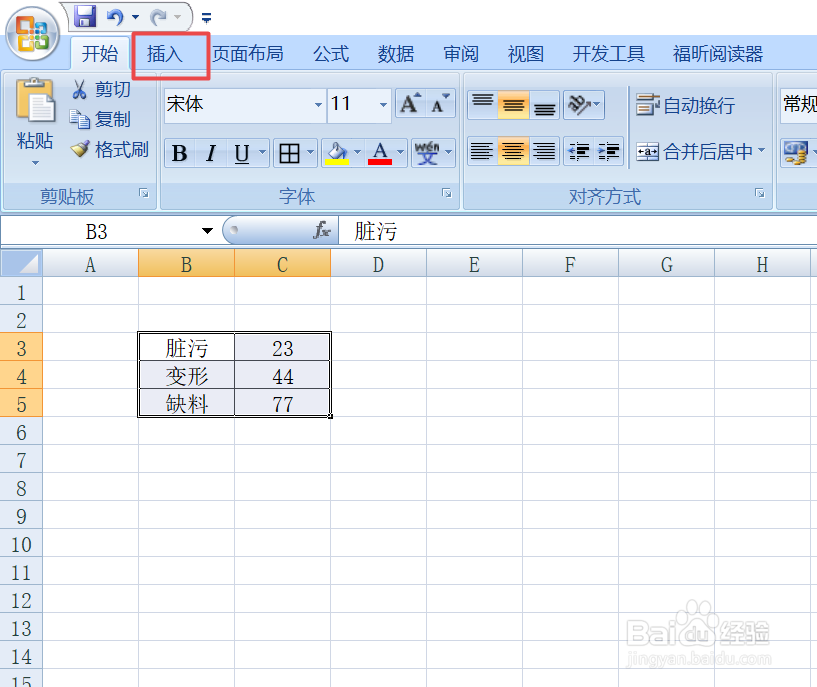Toggle center horizontal alignment

tap(513, 152)
